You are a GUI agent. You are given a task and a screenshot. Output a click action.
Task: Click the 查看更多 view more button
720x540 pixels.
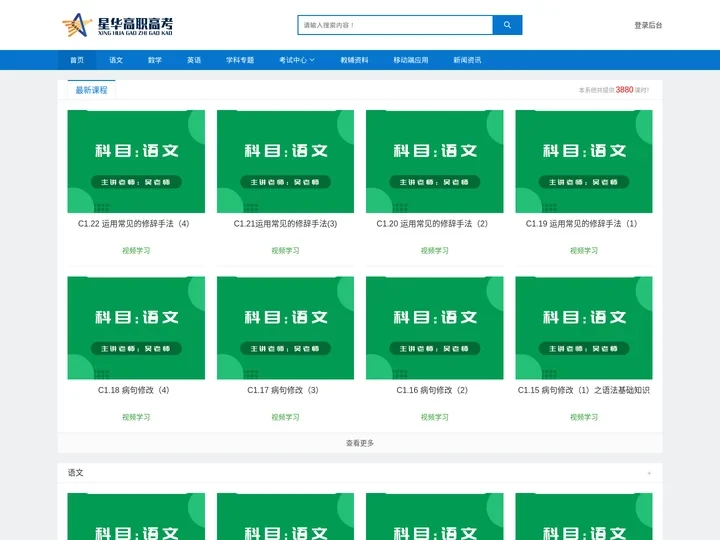pos(360,443)
